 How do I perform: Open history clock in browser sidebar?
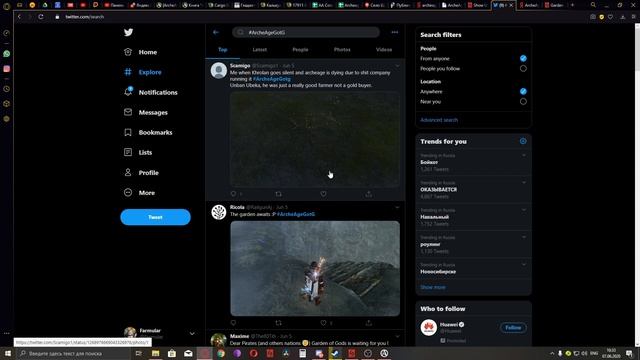tap(7, 89)
